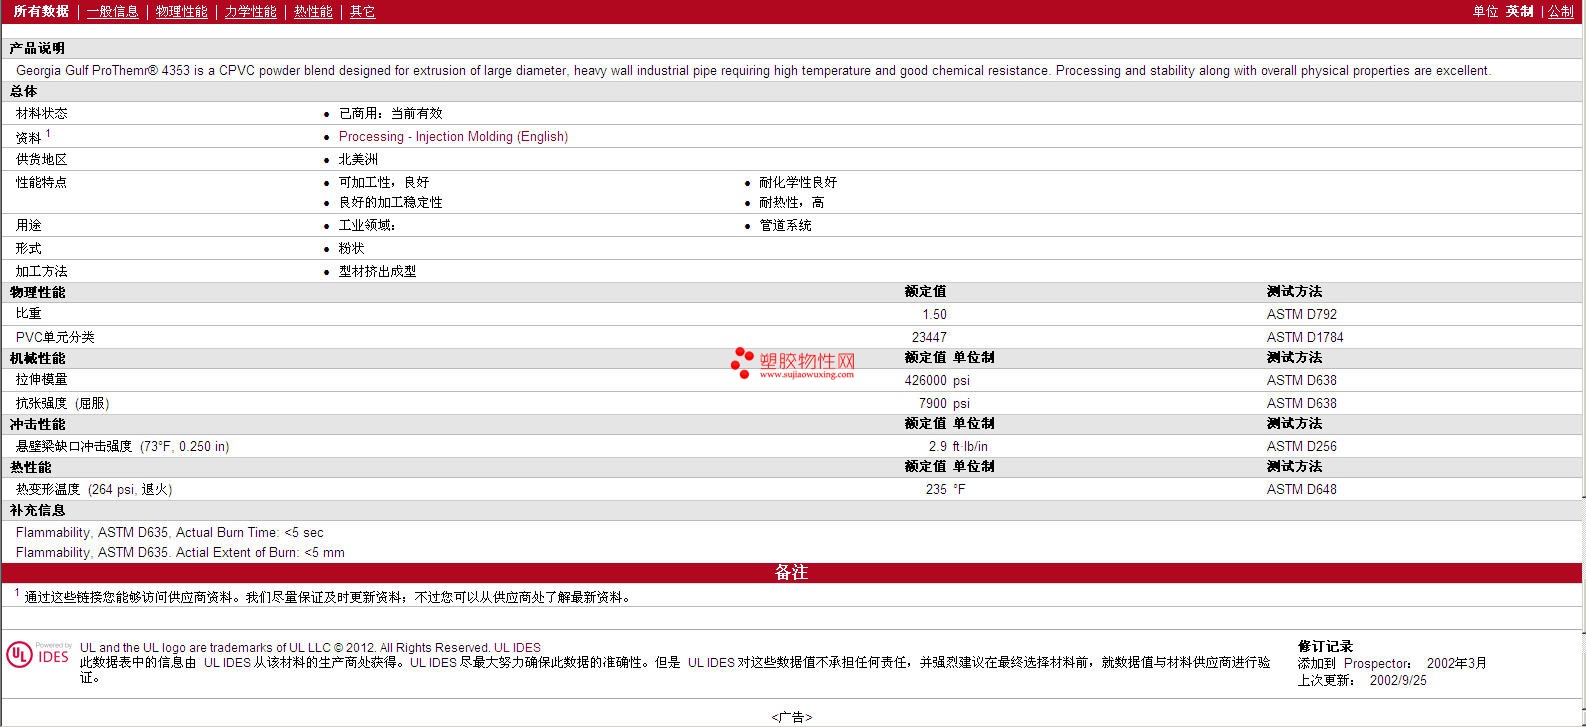This screenshot has height=727, width=1586.
Task: Click the 可加工性，良好 feature entry
Action: point(384,183)
